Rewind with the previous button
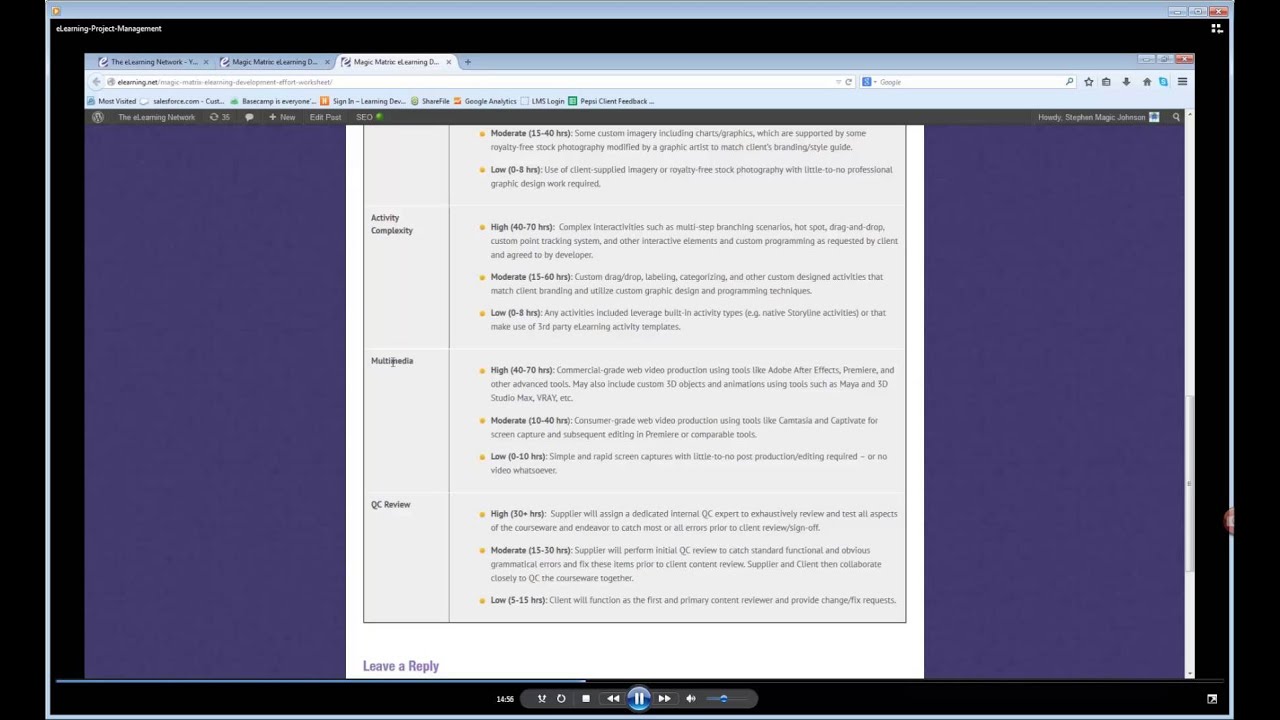This screenshot has width=1280, height=720. 613,699
